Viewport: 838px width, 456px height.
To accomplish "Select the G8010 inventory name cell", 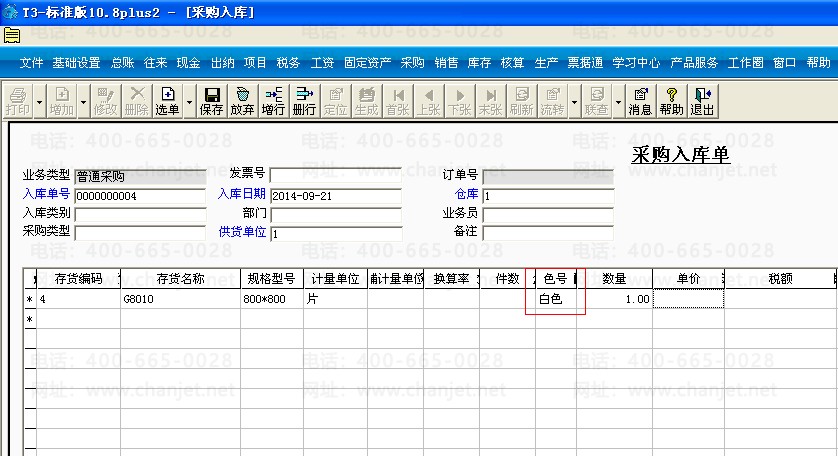I will click(181, 299).
